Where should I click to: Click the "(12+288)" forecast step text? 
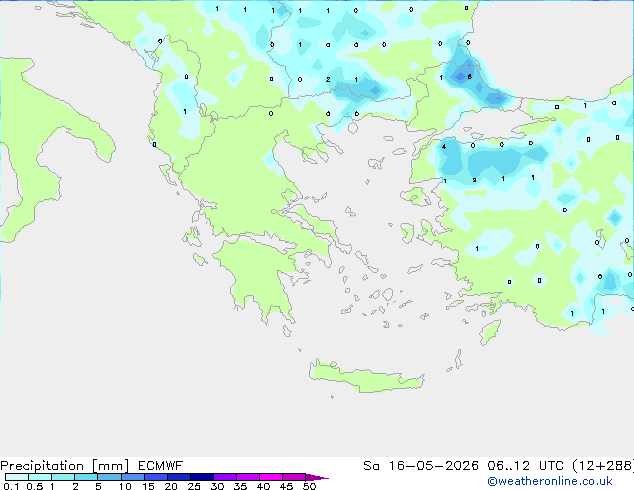click(x=603, y=466)
